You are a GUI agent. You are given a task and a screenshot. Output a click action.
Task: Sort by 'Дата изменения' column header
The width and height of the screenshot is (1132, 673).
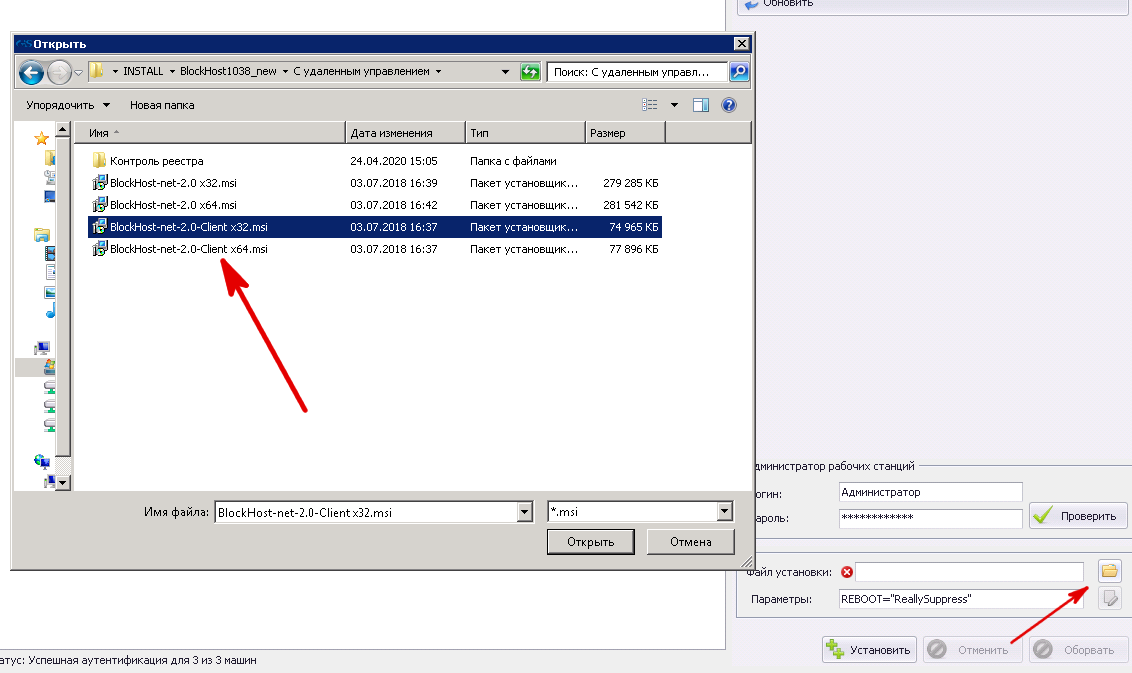pos(406,133)
